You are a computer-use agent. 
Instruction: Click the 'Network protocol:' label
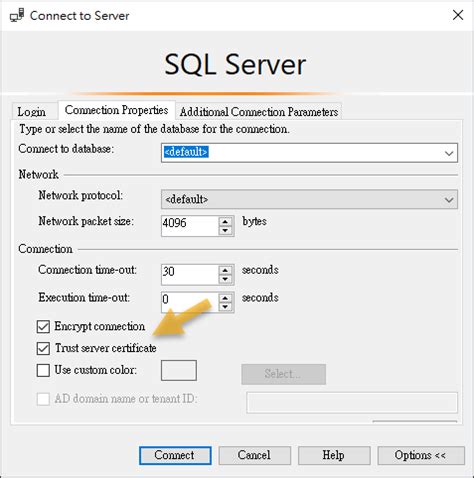(x=81, y=195)
